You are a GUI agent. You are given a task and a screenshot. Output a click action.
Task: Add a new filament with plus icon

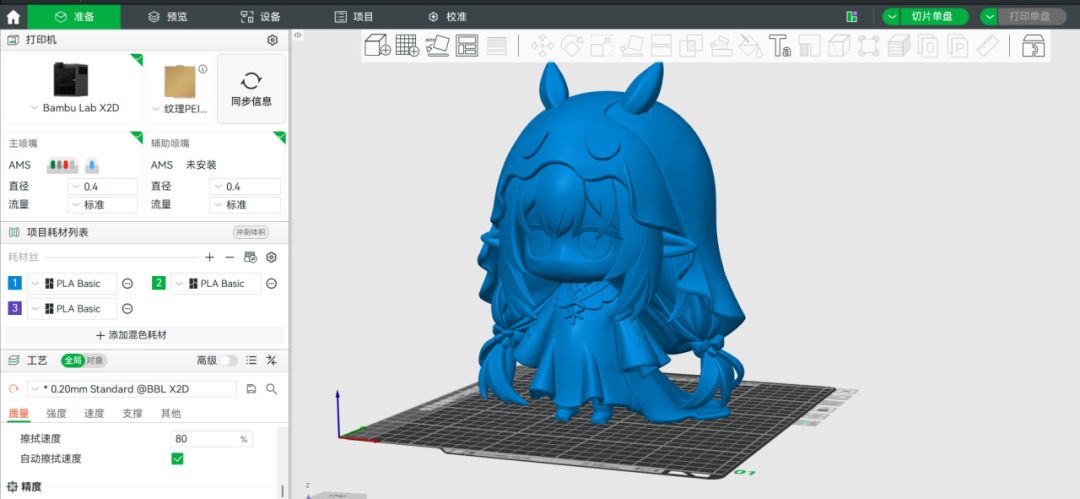coord(209,257)
